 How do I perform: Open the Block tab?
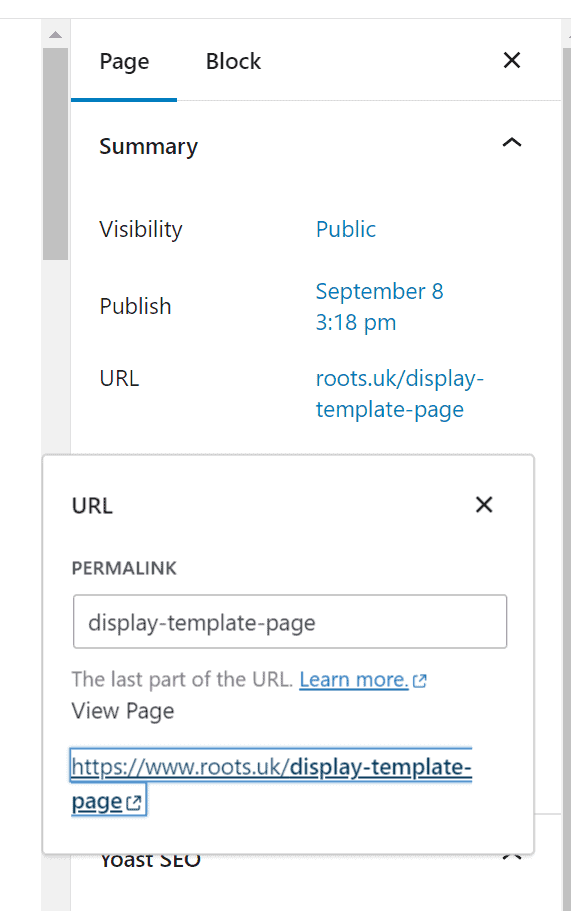(234, 62)
